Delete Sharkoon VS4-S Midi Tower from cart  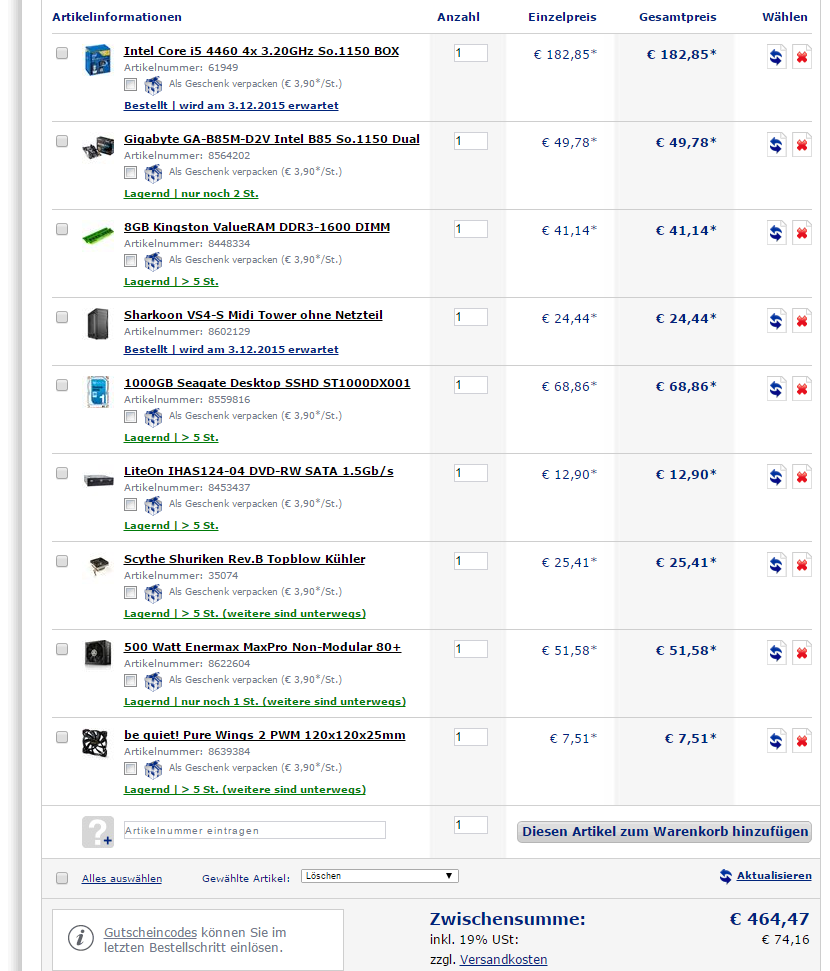(x=802, y=321)
